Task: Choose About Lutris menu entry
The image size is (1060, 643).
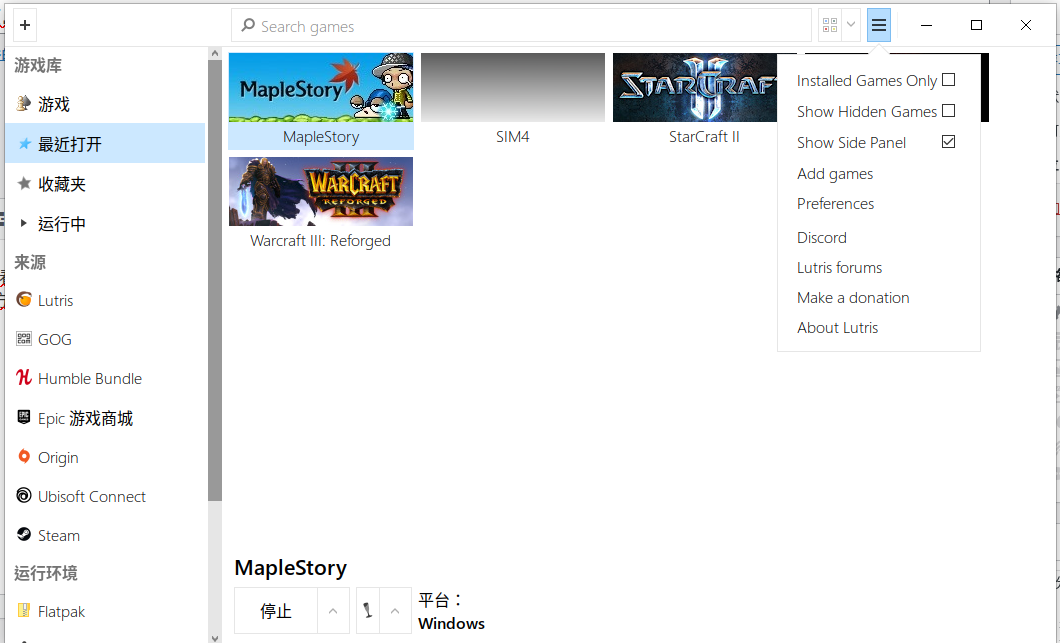Action: pos(837,328)
